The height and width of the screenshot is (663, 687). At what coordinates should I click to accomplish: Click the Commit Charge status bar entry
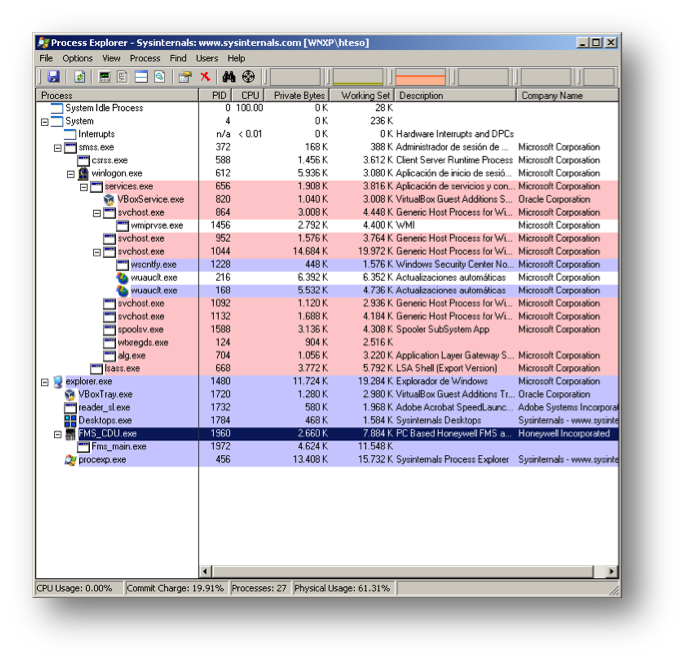[x=176, y=588]
